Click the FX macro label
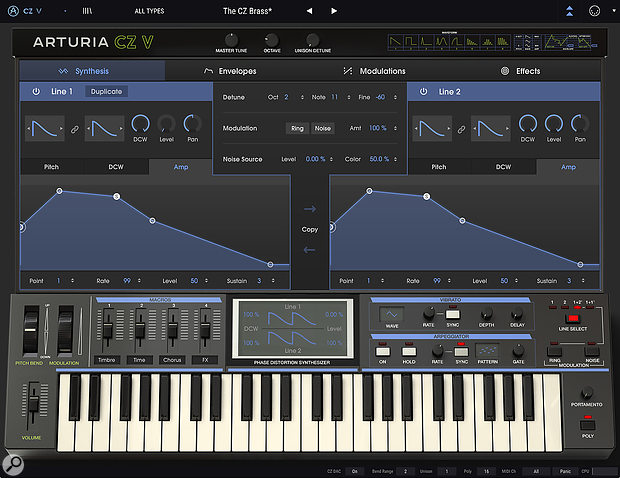Image resolution: width=620 pixels, height=478 pixels. [x=205, y=360]
